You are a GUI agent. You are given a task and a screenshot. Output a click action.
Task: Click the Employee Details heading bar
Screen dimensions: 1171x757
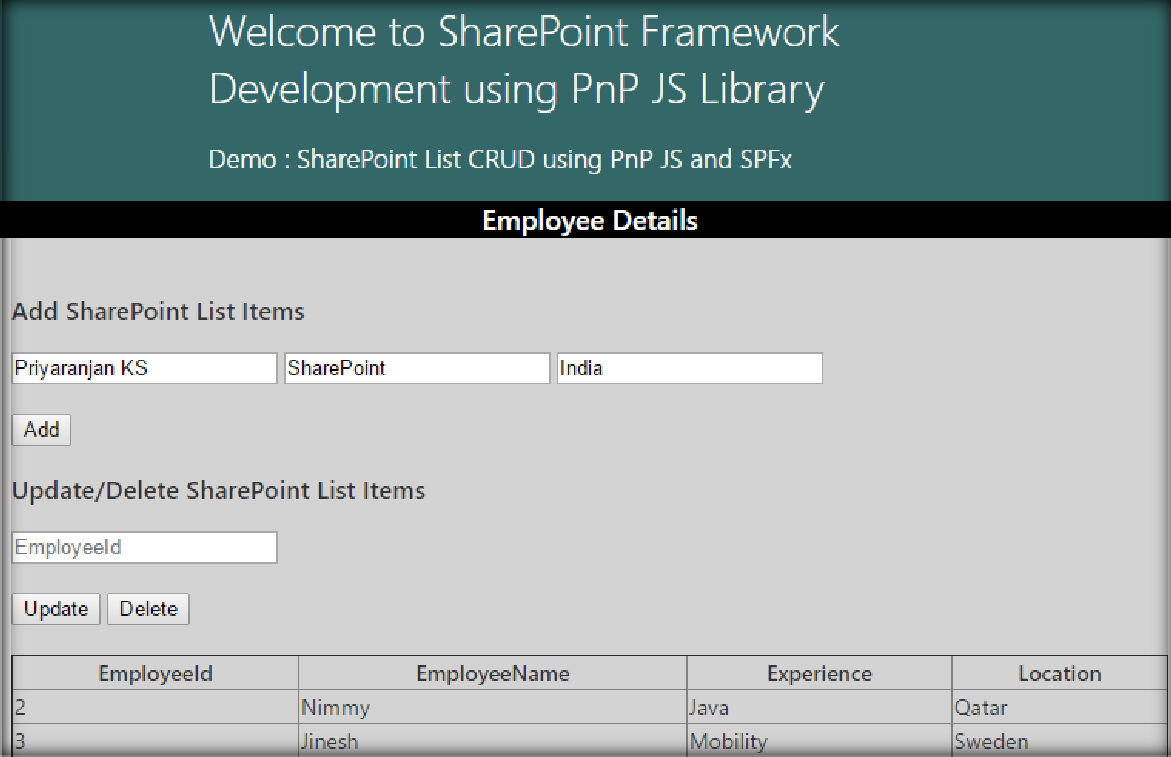(x=586, y=220)
